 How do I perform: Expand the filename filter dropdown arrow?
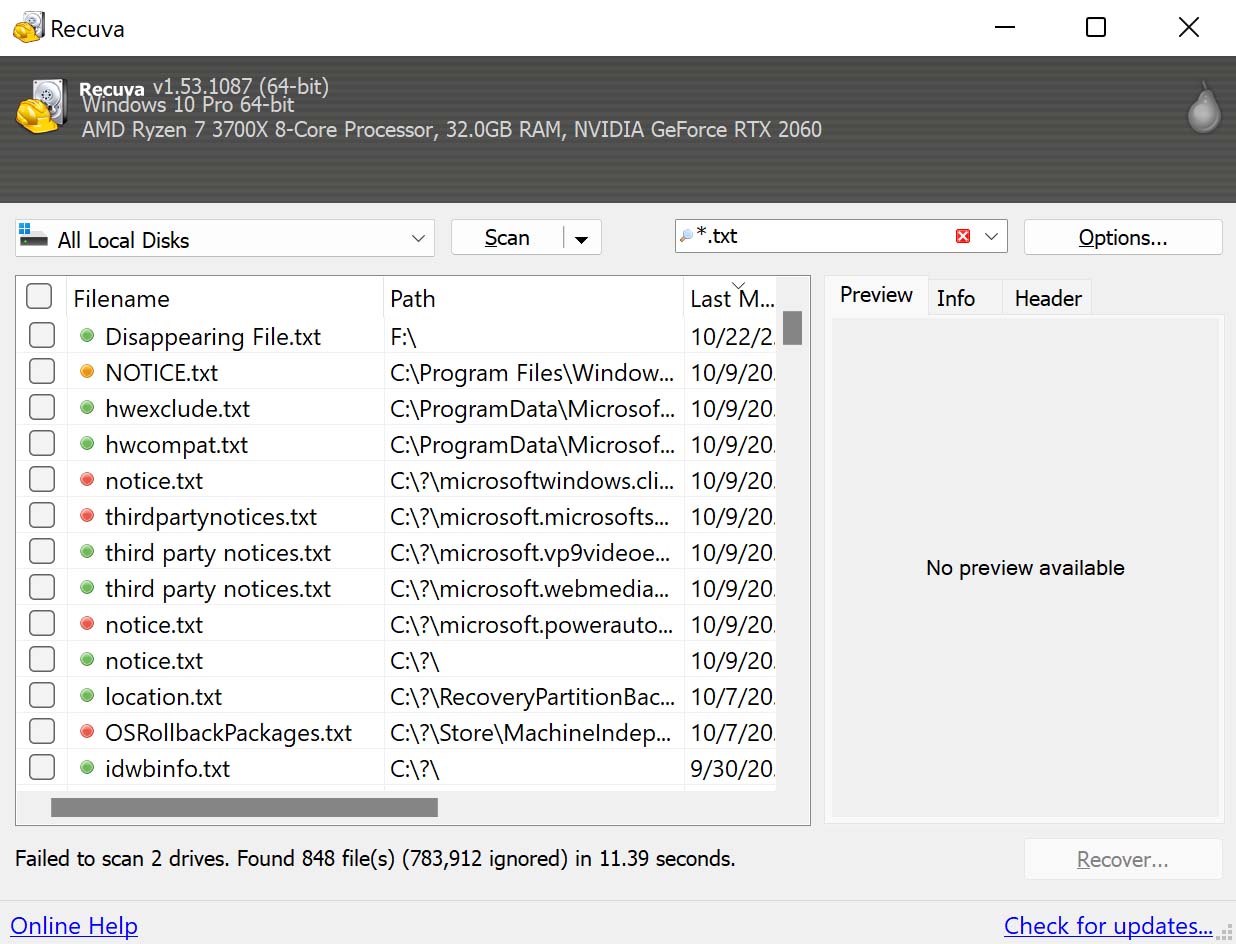991,237
